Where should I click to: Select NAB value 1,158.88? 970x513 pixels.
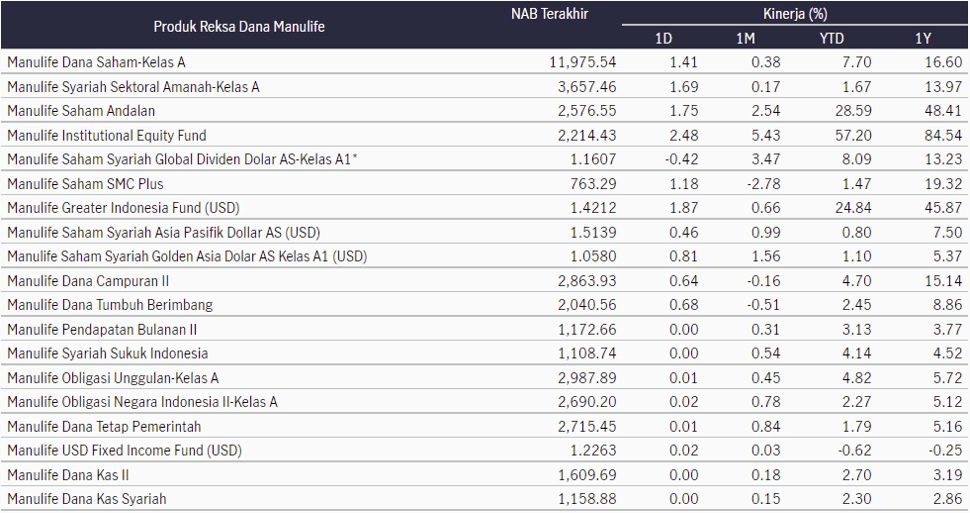coord(587,499)
